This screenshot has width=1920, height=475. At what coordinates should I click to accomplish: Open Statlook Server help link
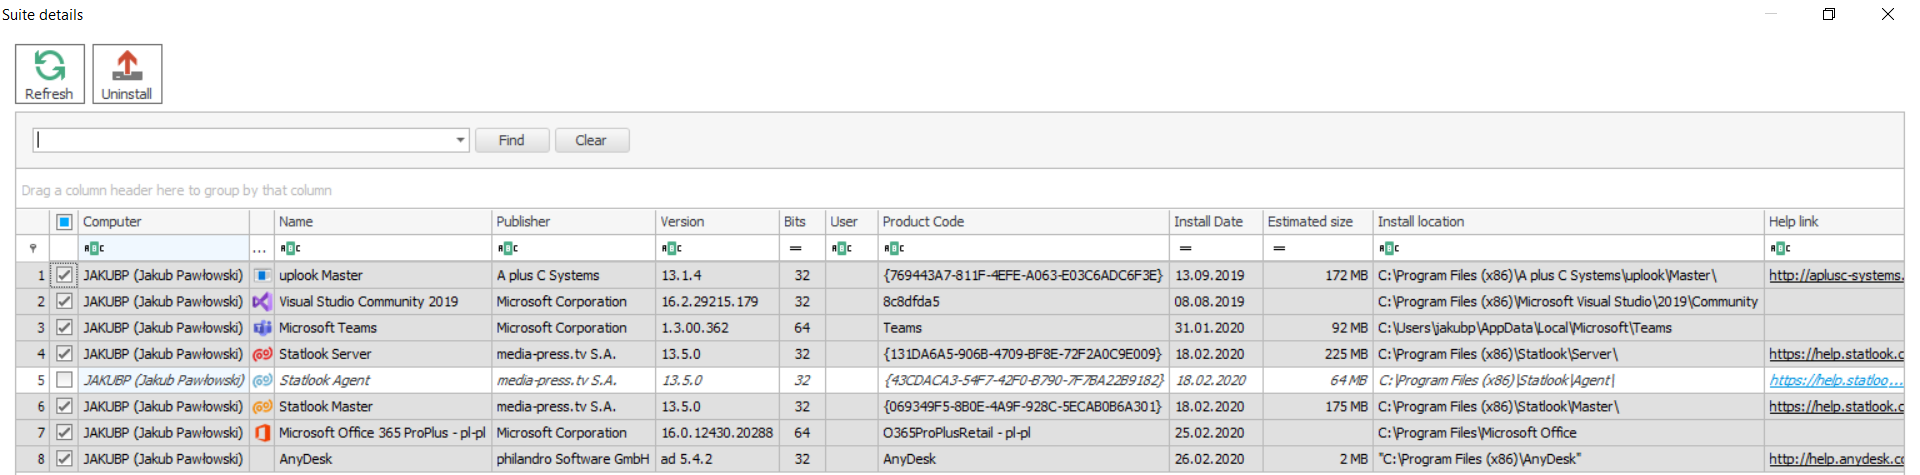pyautogui.click(x=1836, y=354)
